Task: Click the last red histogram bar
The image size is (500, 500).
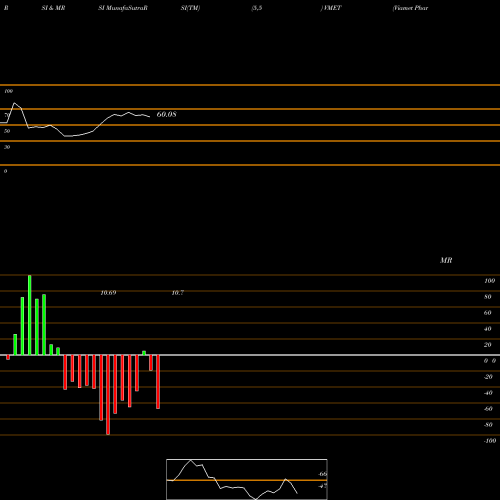Action: click(158, 382)
